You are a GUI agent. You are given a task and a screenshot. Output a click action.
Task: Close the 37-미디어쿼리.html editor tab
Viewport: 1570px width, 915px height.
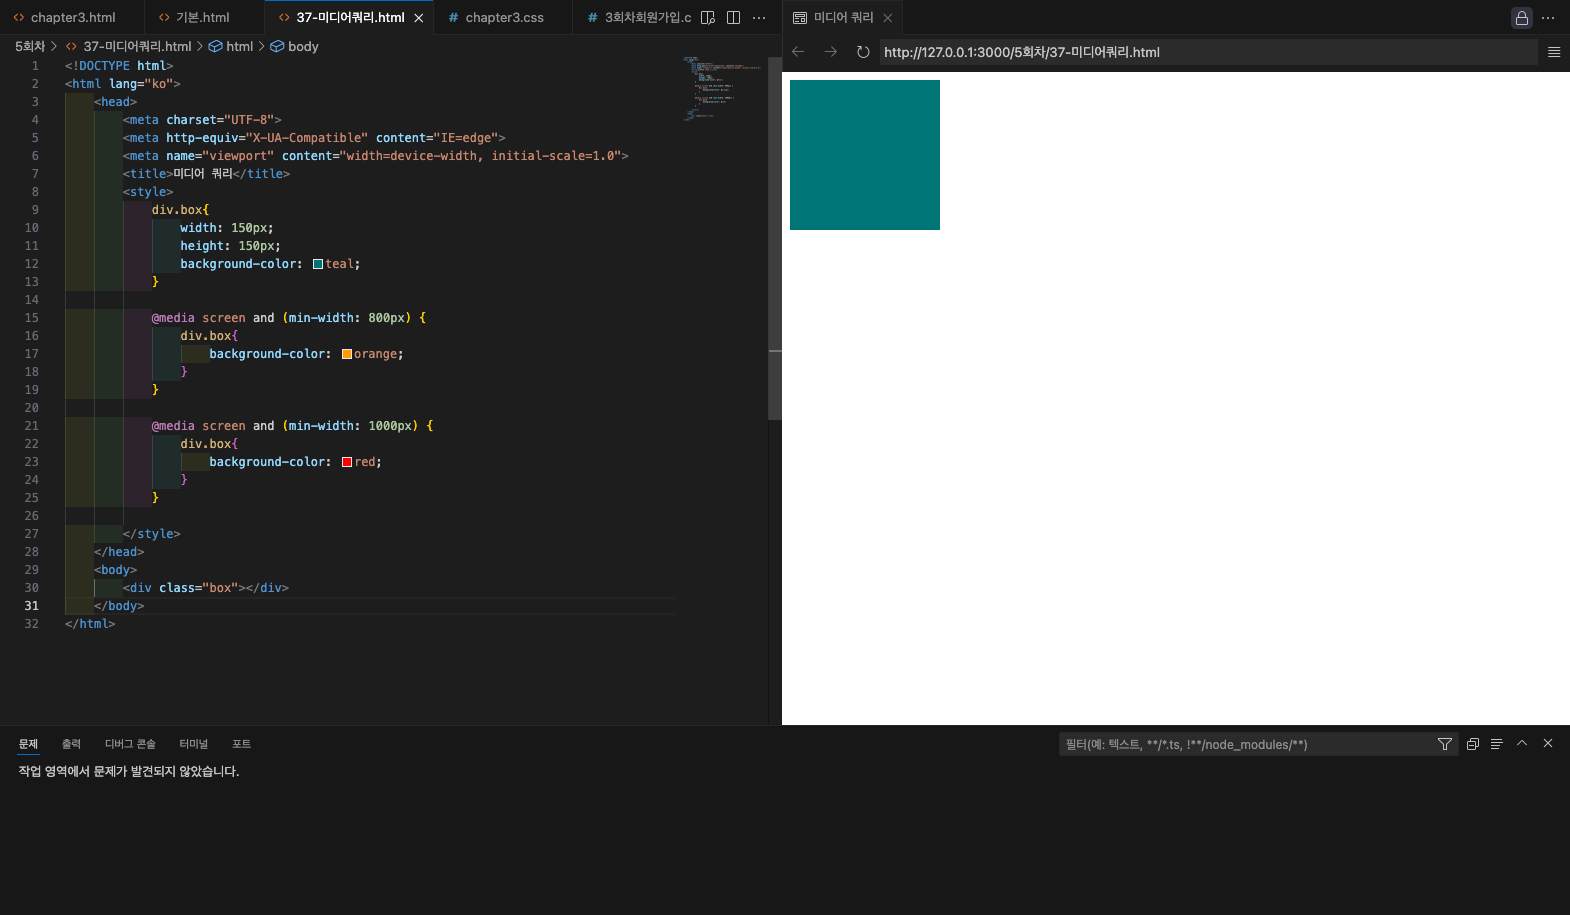click(x=419, y=18)
